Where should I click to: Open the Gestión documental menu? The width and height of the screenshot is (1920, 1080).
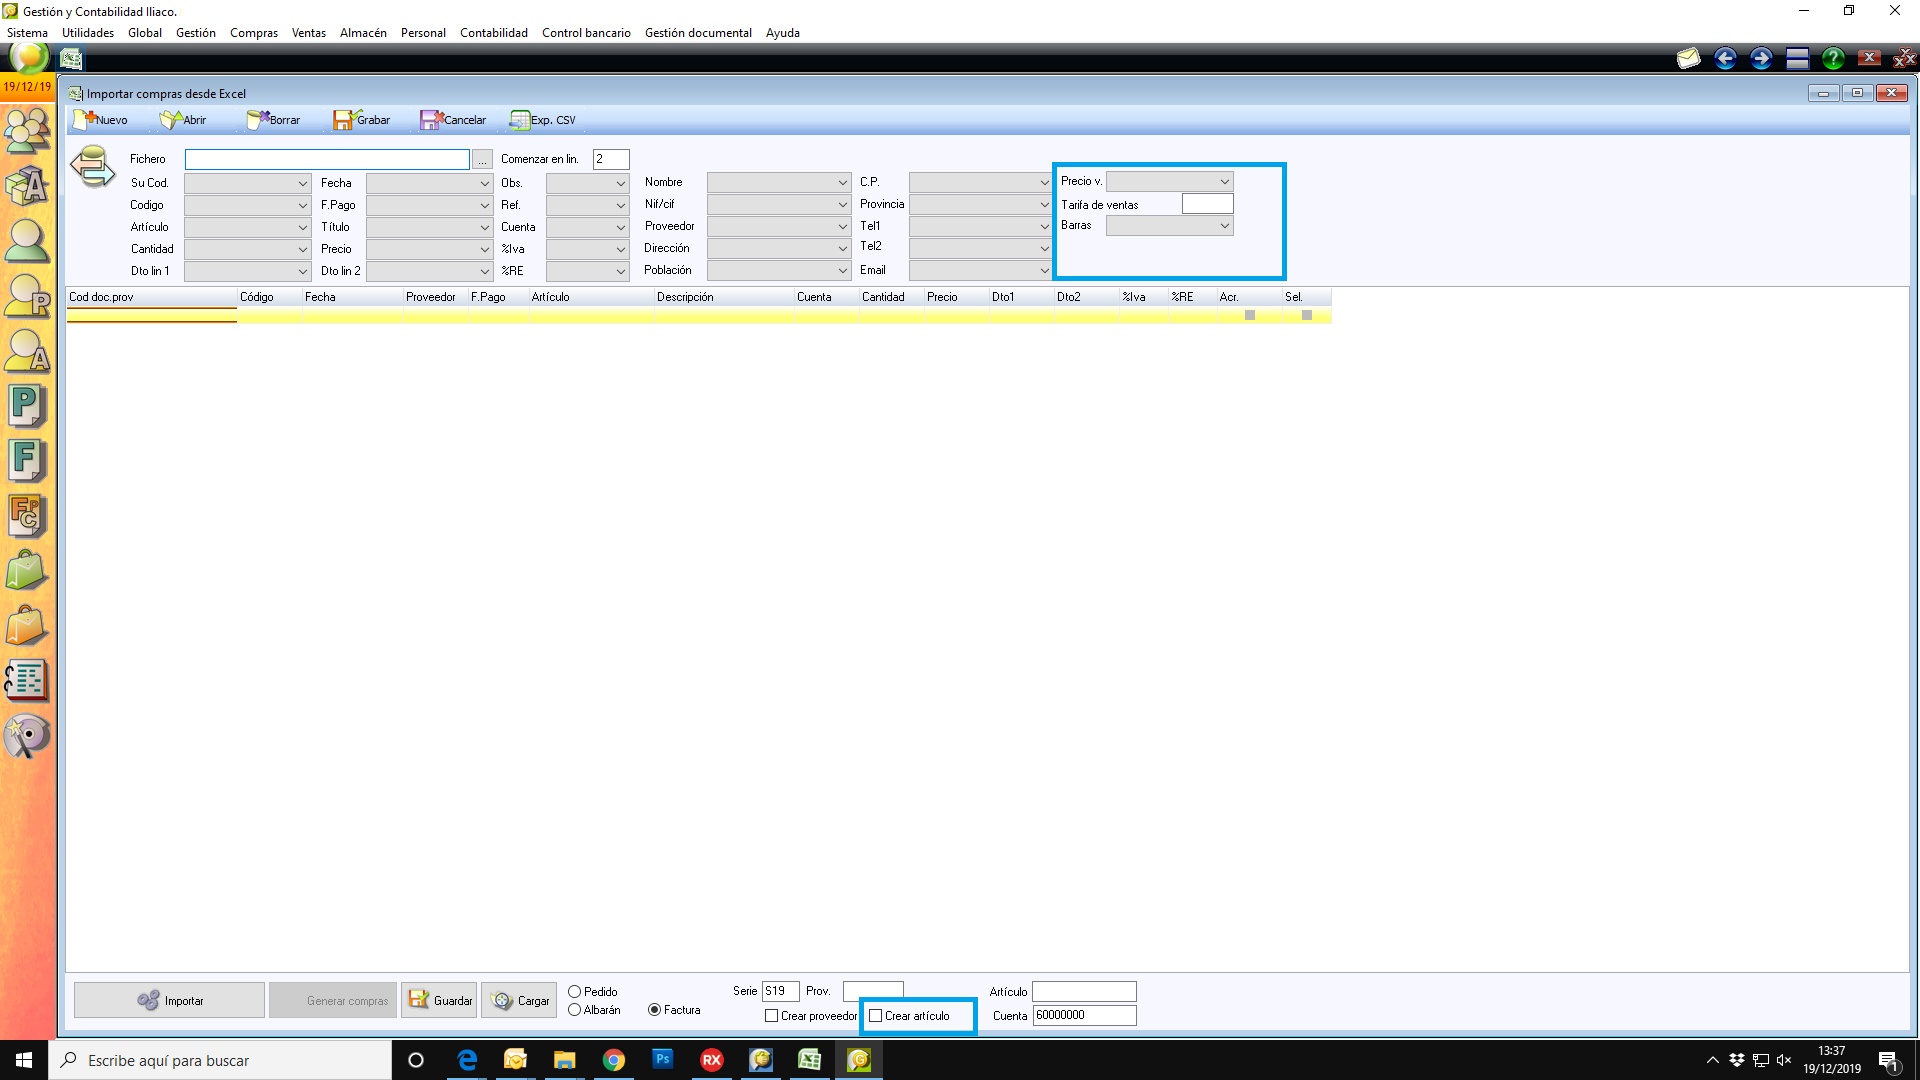tap(698, 33)
